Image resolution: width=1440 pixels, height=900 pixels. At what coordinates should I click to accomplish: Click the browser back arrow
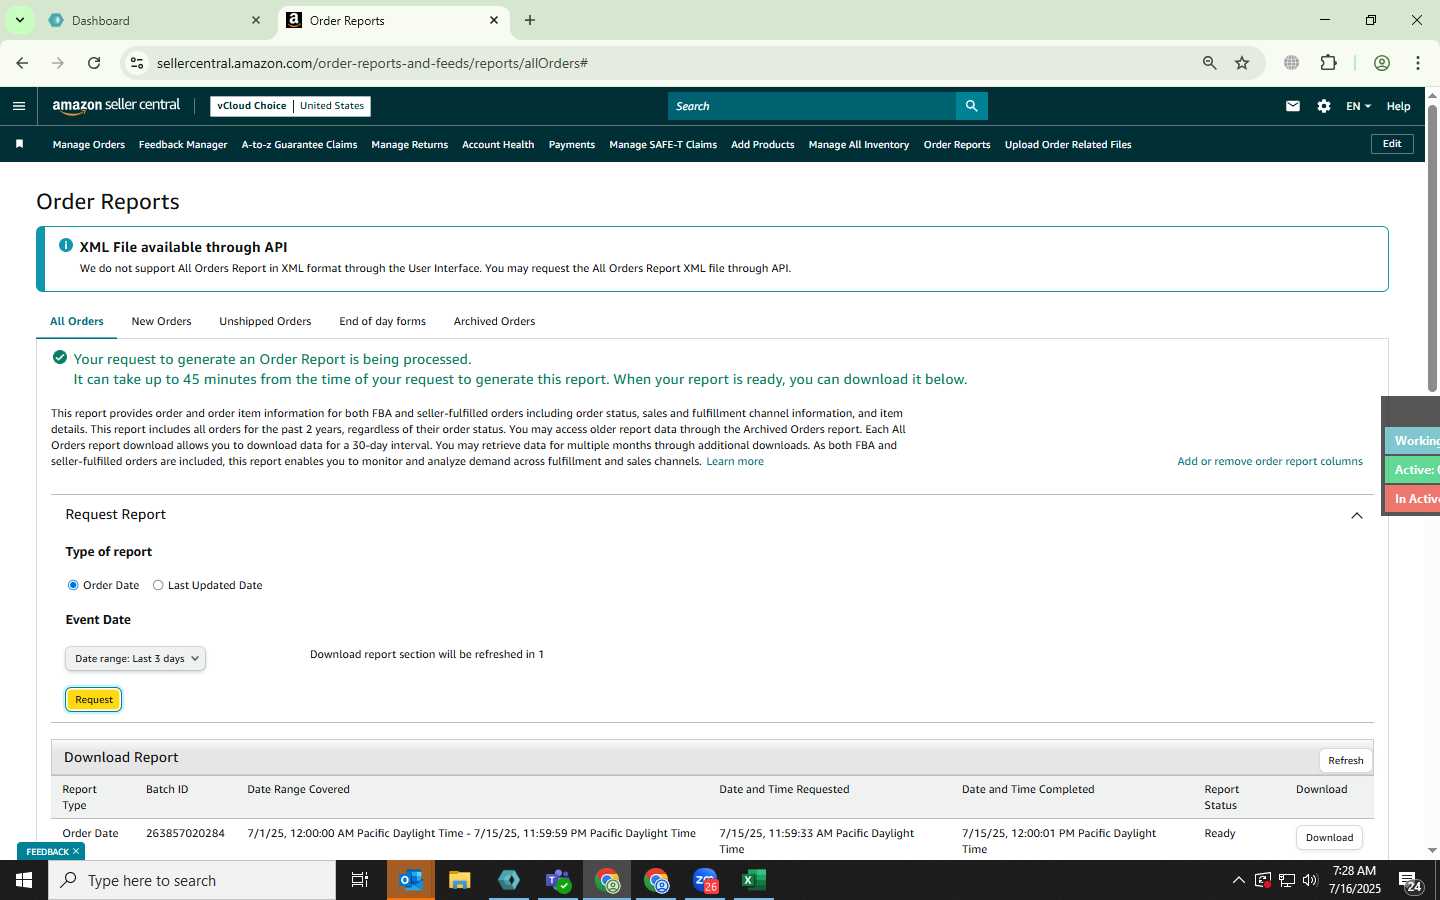coord(22,63)
